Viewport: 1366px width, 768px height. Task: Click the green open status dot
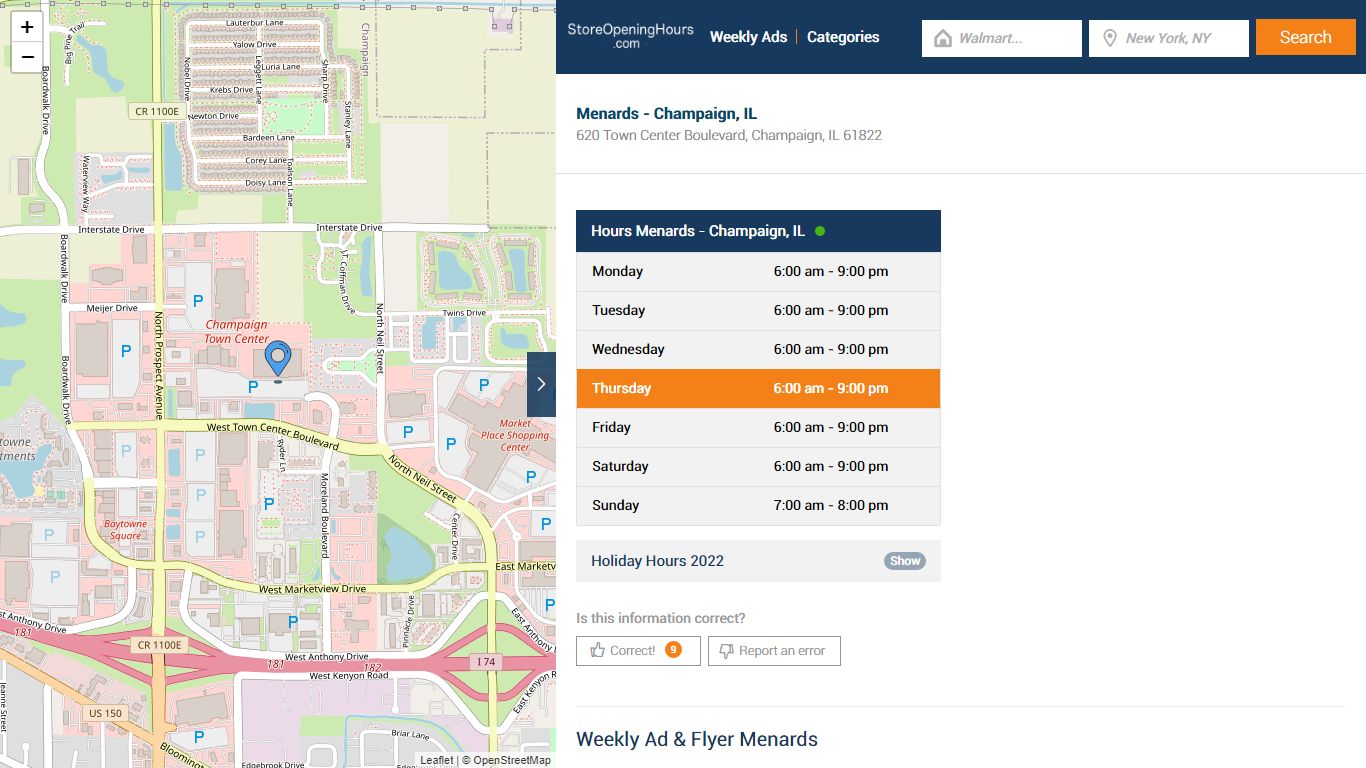[x=820, y=231]
